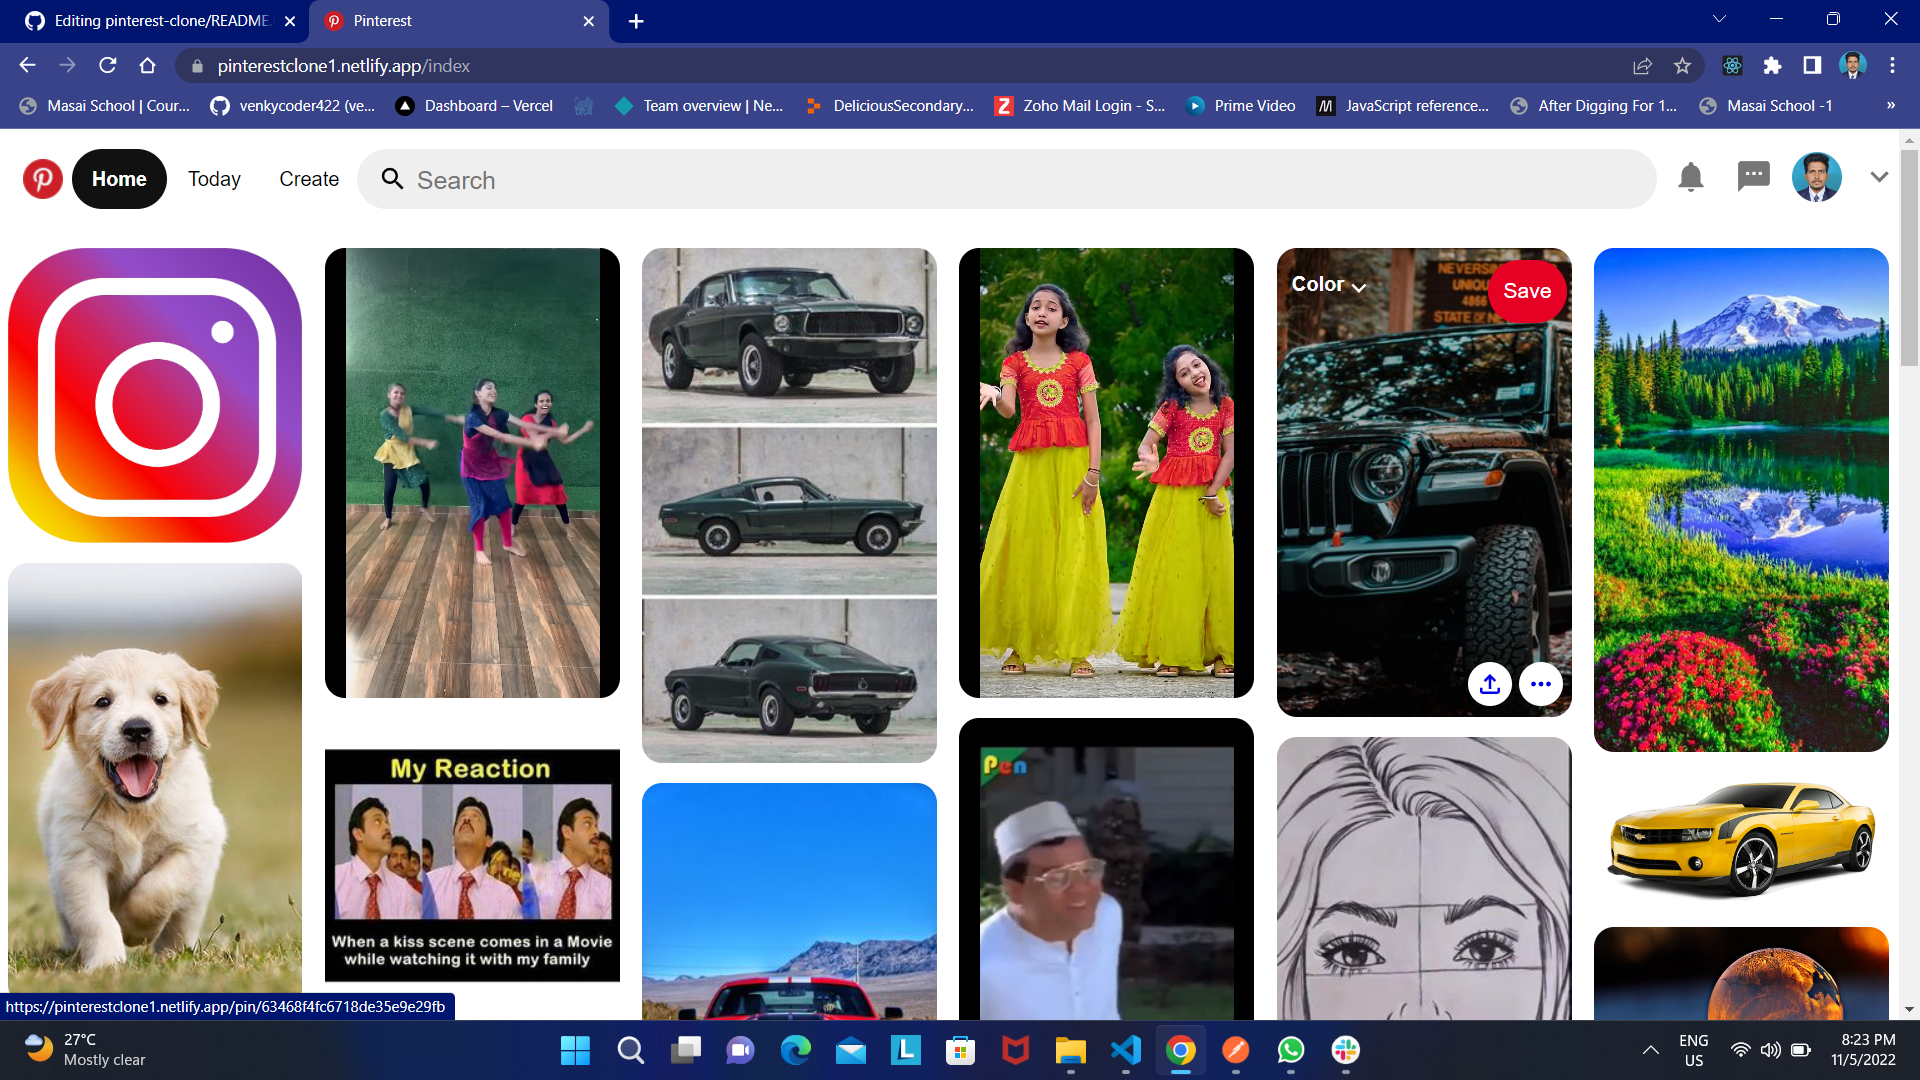Open File Explorer from taskbar
The height and width of the screenshot is (1080, 1920).
click(1070, 1050)
